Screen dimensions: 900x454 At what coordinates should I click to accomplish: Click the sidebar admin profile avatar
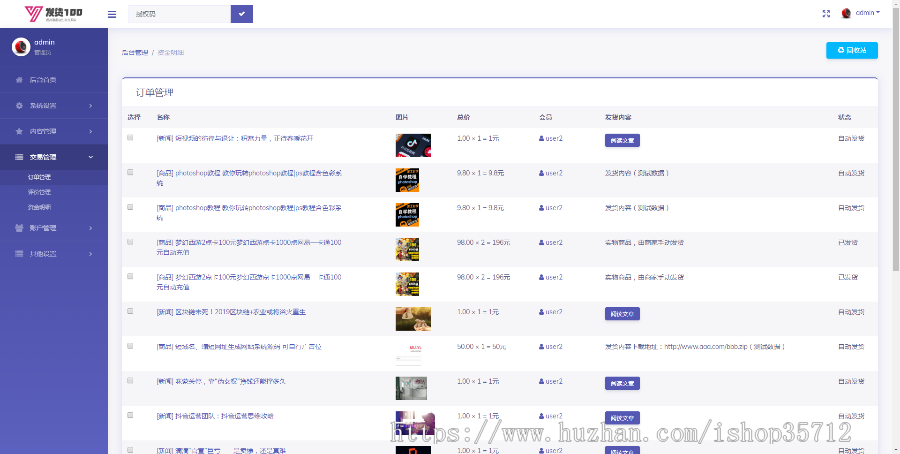[21, 46]
